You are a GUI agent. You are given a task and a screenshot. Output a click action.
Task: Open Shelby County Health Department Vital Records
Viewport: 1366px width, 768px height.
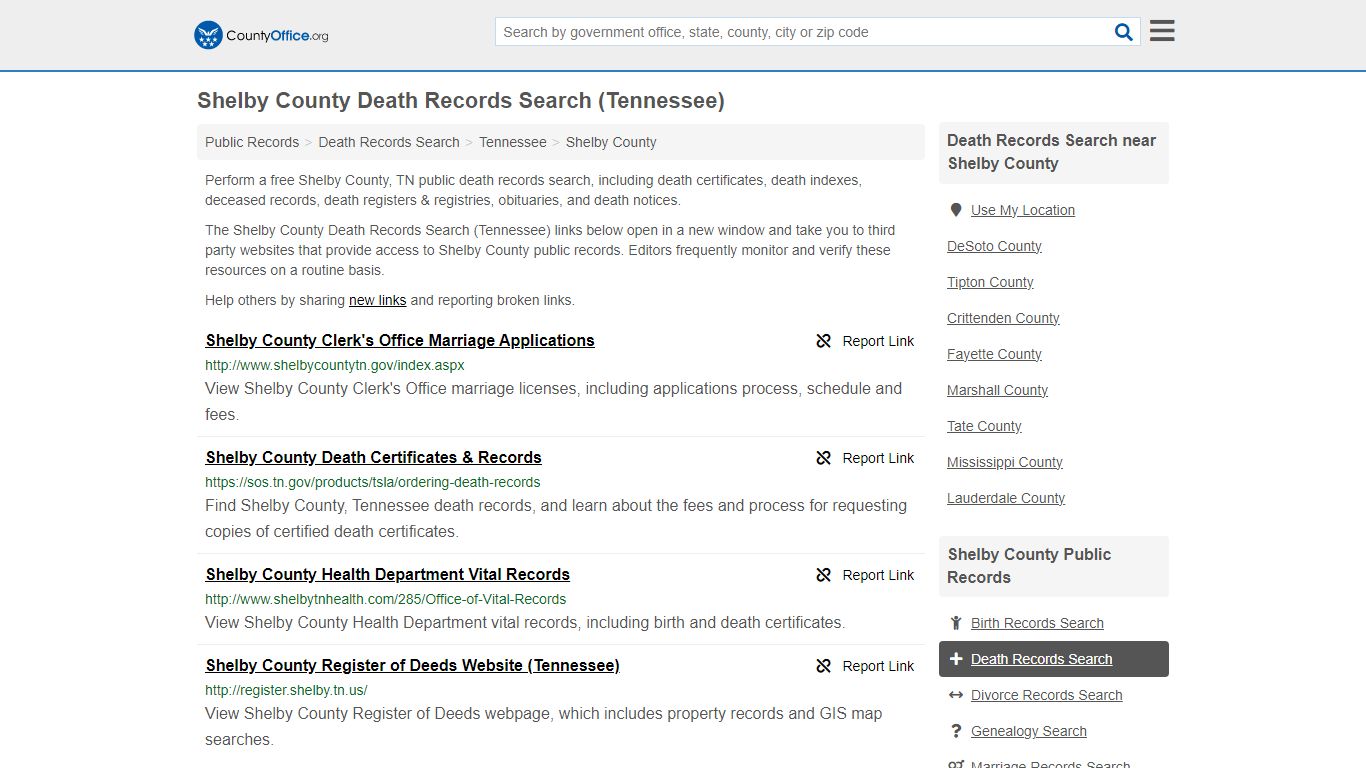click(x=388, y=574)
